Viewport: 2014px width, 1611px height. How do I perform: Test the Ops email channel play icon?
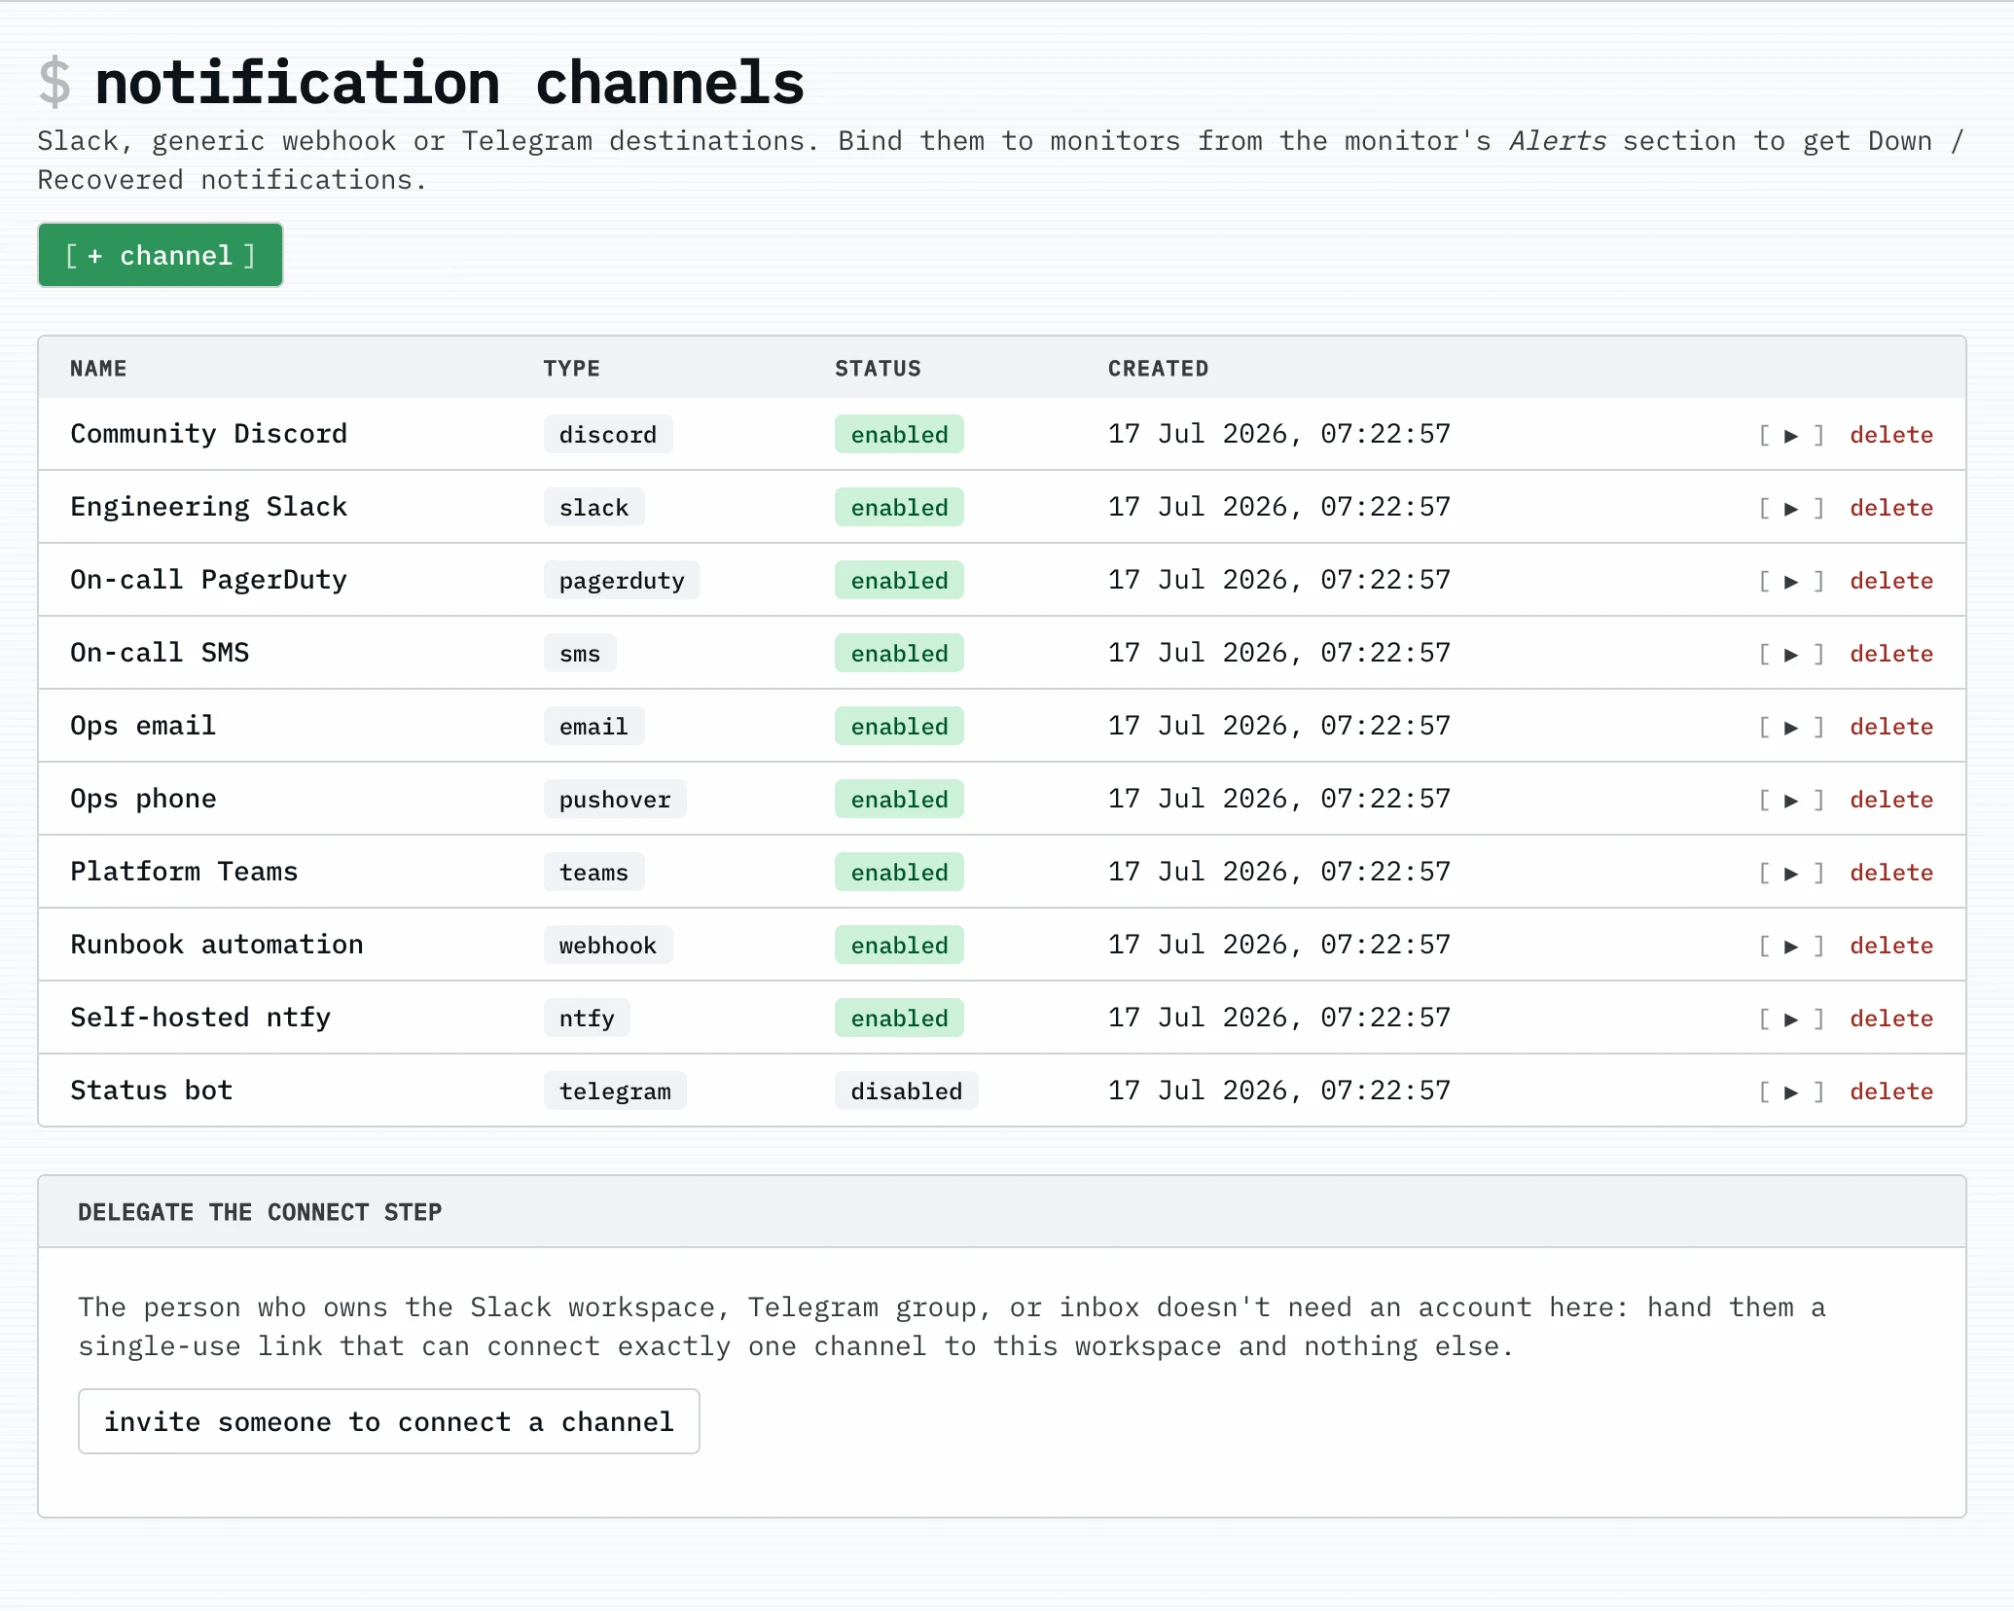[1791, 727]
